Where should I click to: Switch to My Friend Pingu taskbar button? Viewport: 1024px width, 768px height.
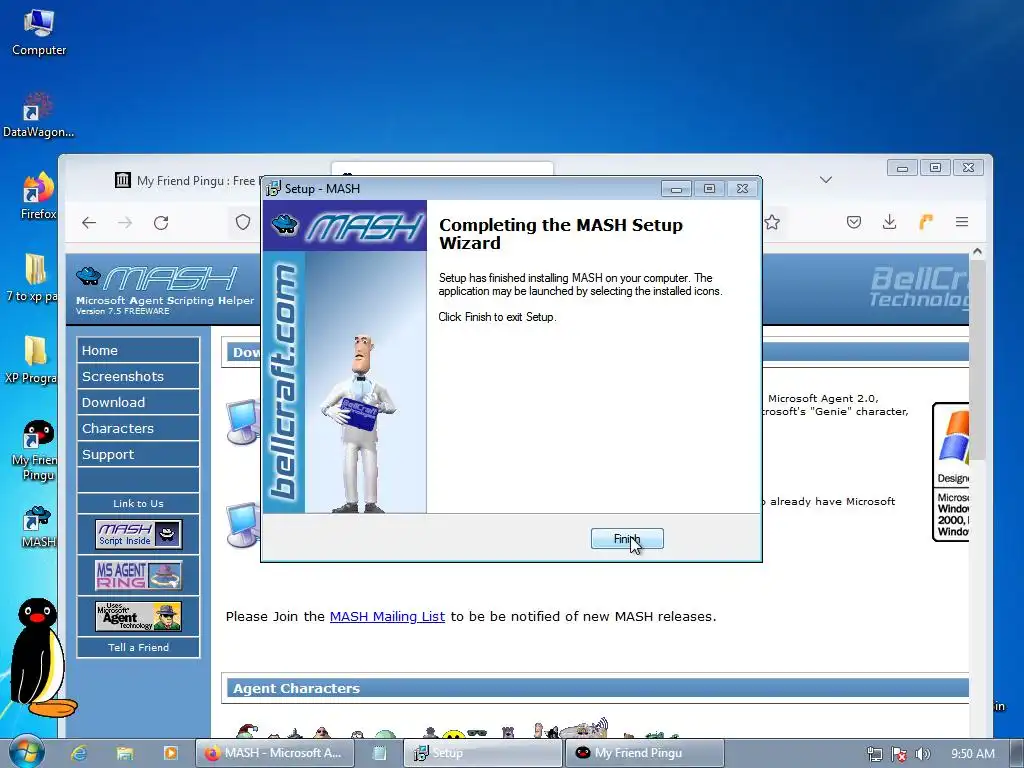pyautogui.click(x=645, y=753)
